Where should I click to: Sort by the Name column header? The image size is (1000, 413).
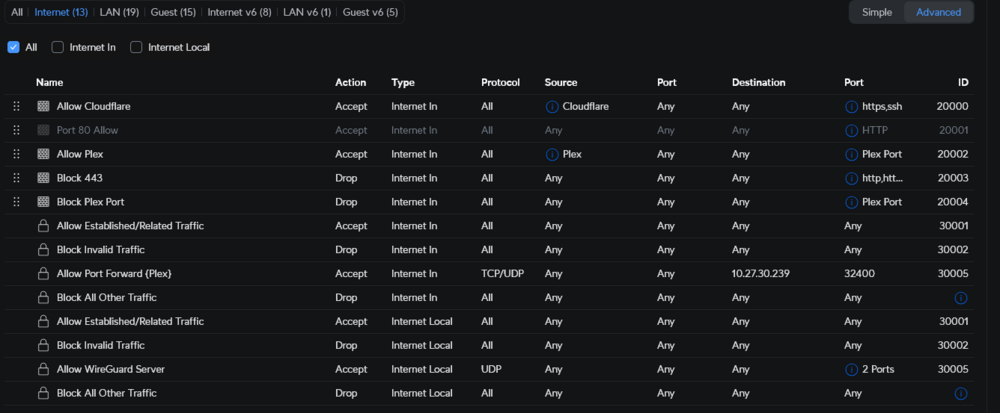[49, 82]
